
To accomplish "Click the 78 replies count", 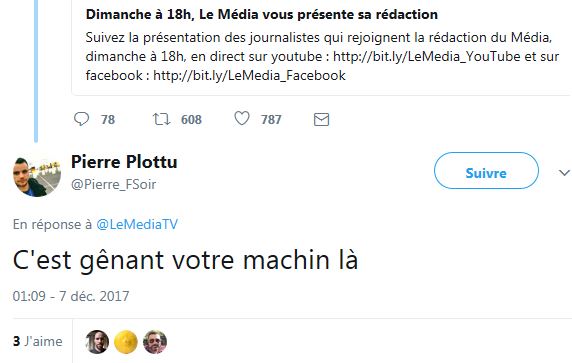I will pyautogui.click(x=108, y=120).
